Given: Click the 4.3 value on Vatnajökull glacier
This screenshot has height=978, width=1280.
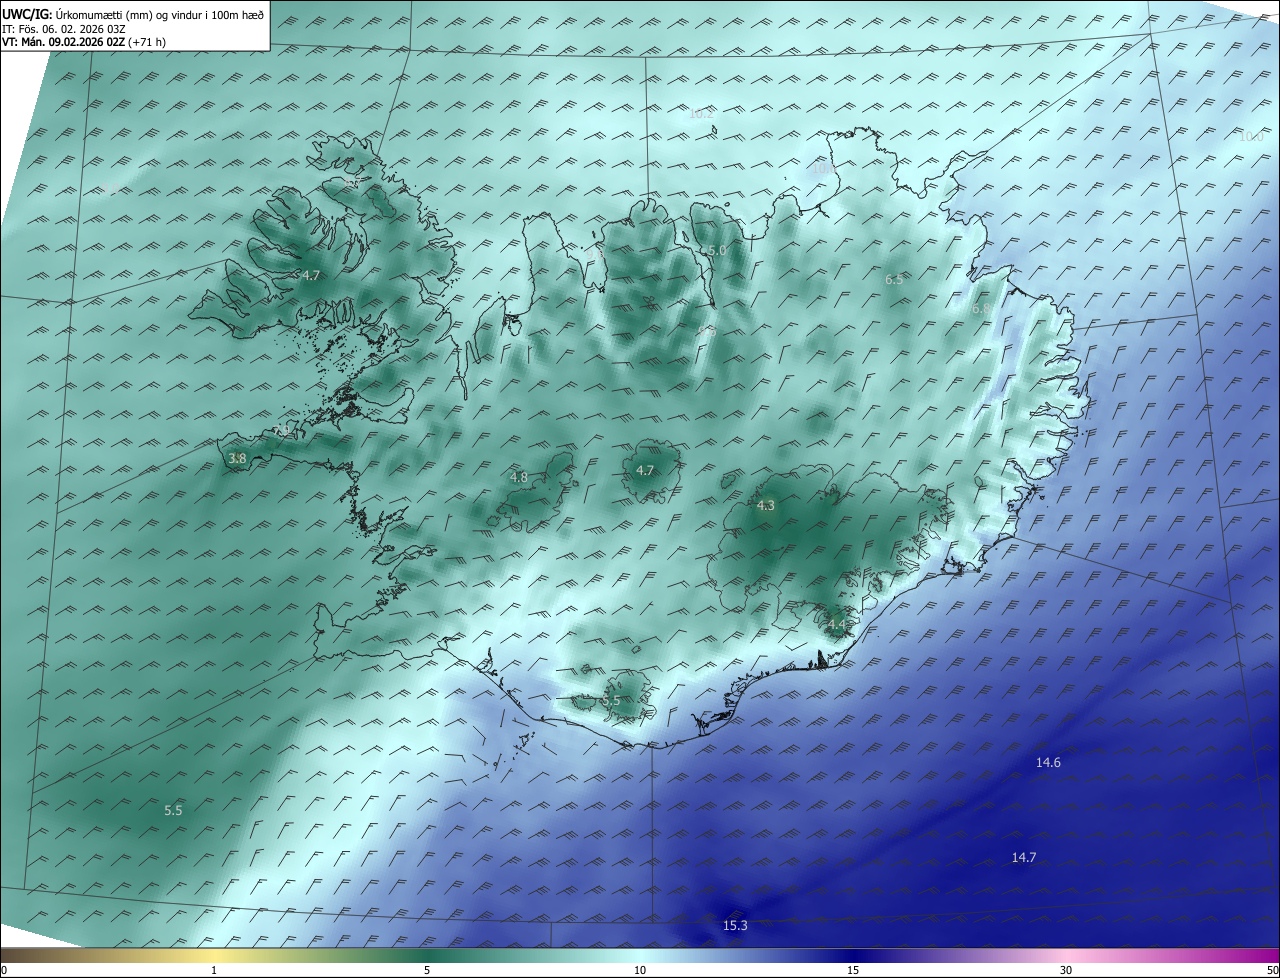Looking at the screenshot, I should pos(765,506).
